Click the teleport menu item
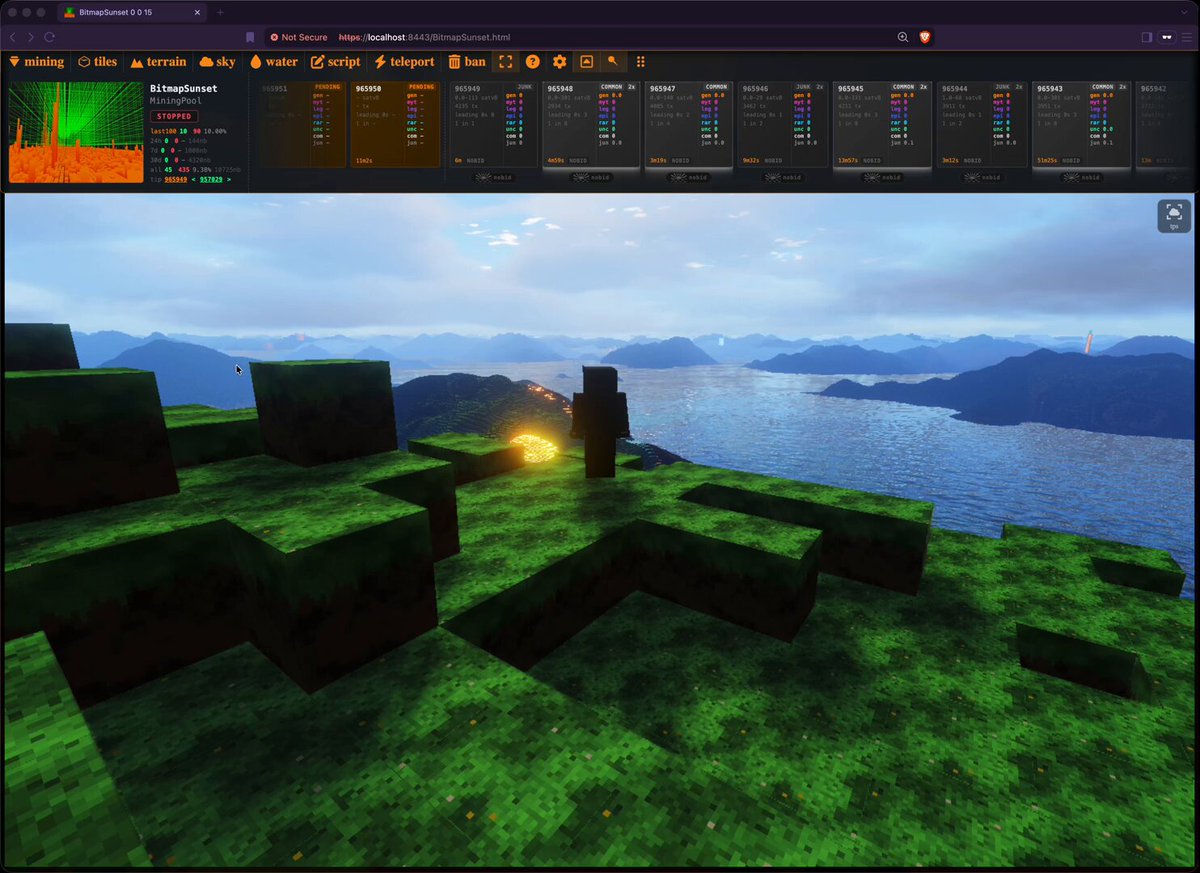 tap(404, 62)
